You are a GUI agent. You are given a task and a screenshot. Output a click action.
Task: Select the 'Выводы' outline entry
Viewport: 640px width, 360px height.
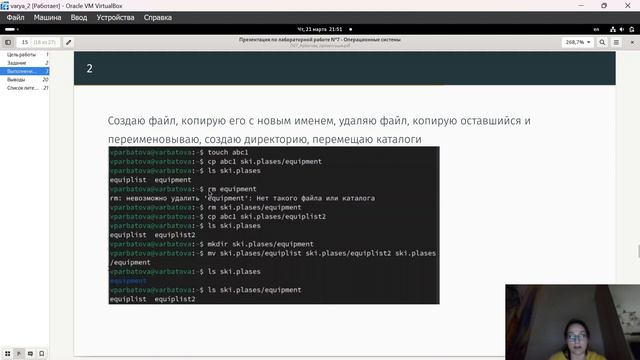pos(25,80)
